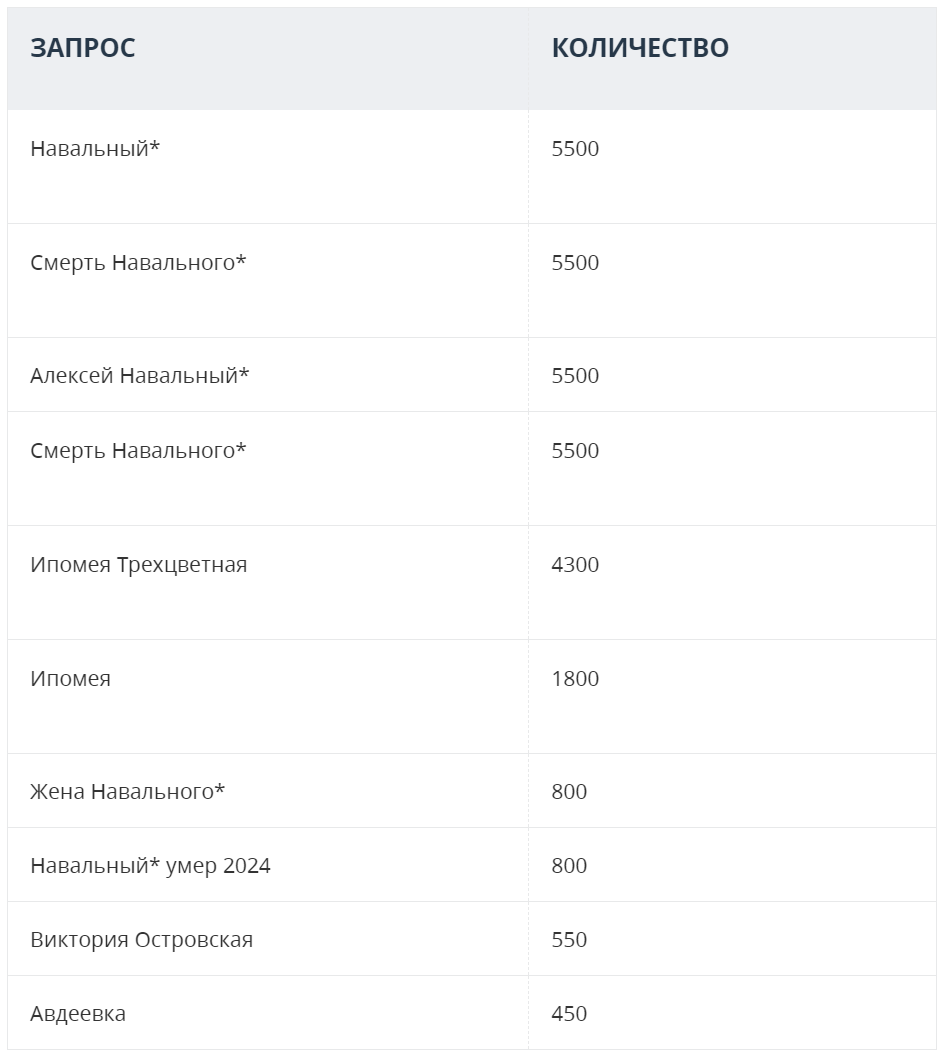Click the 4300 count value
The image size is (948, 1056).
click(x=575, y=565)
